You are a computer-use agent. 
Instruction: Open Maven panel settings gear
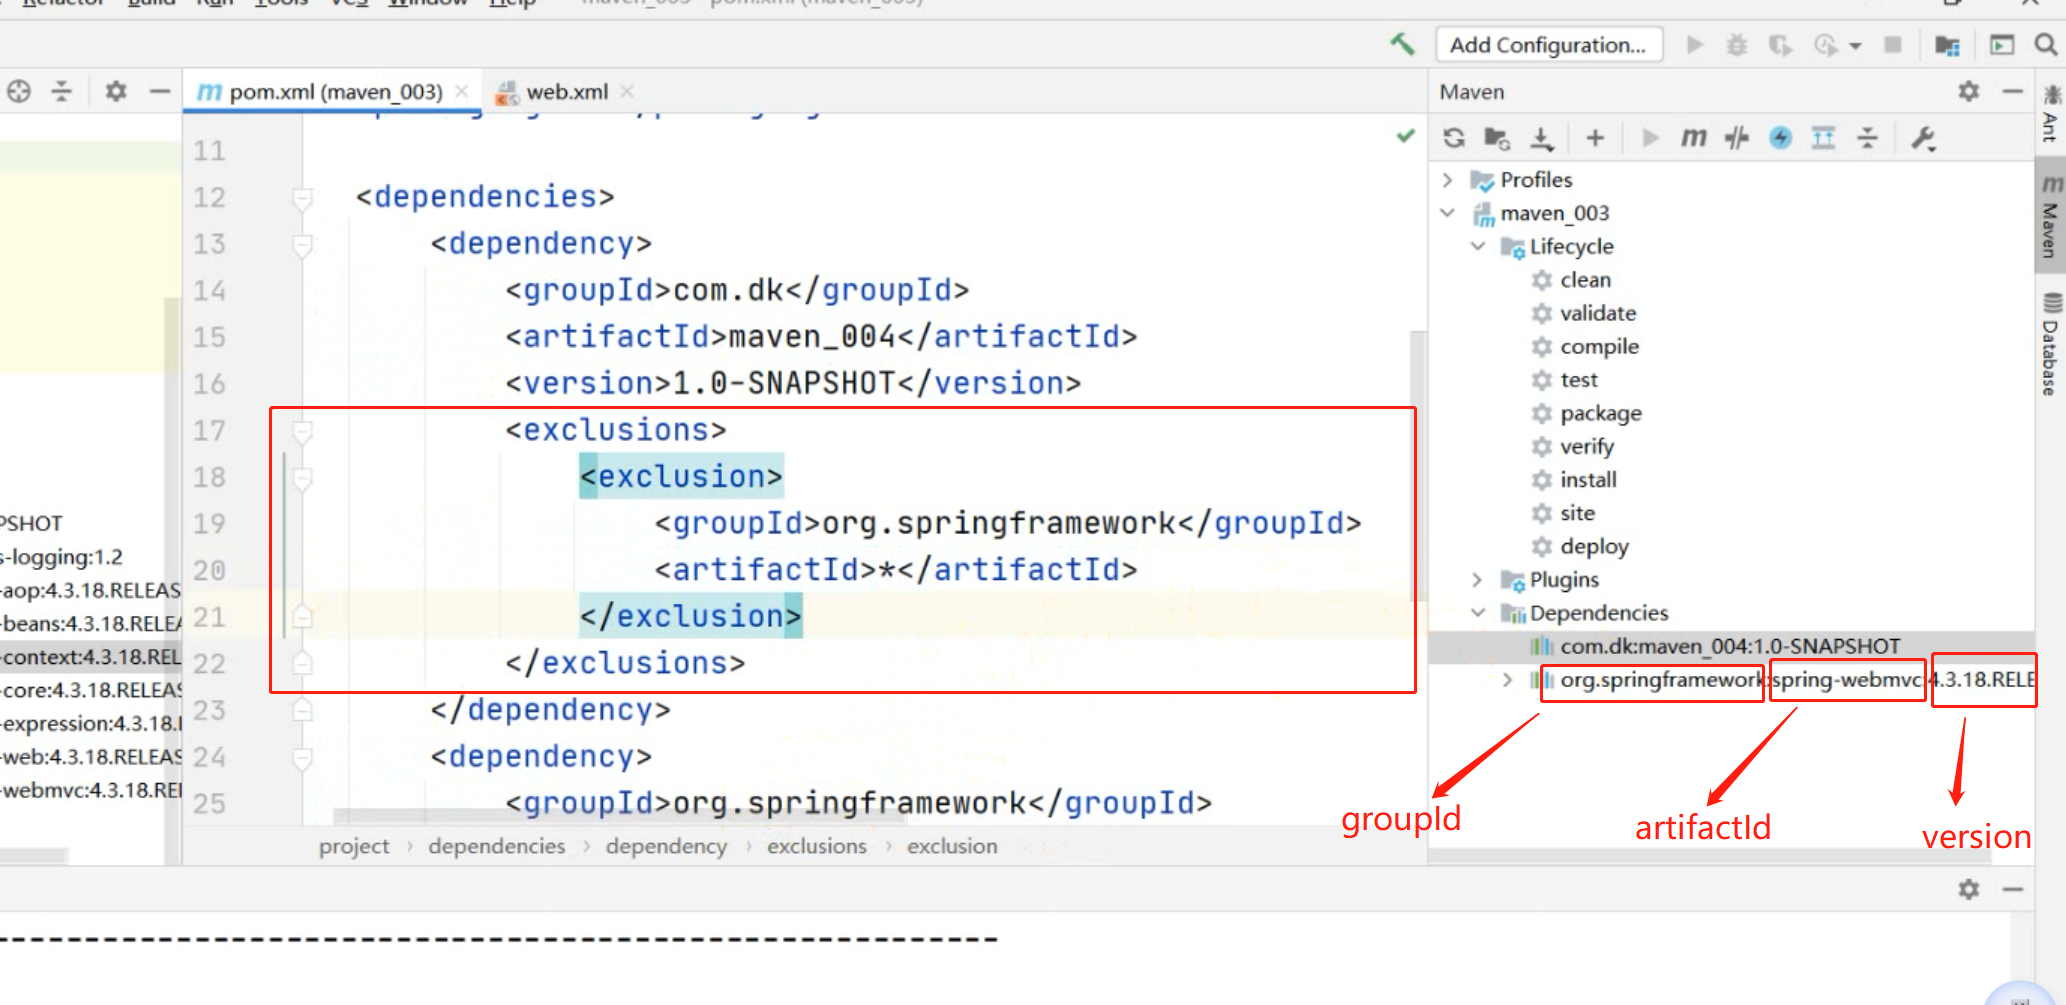coord(1968,91)
